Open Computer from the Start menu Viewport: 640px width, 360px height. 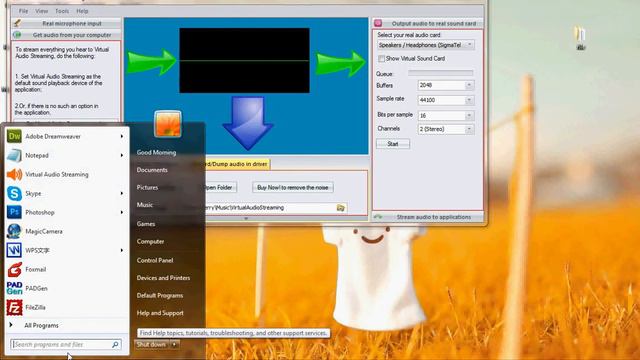click(151, 241)
